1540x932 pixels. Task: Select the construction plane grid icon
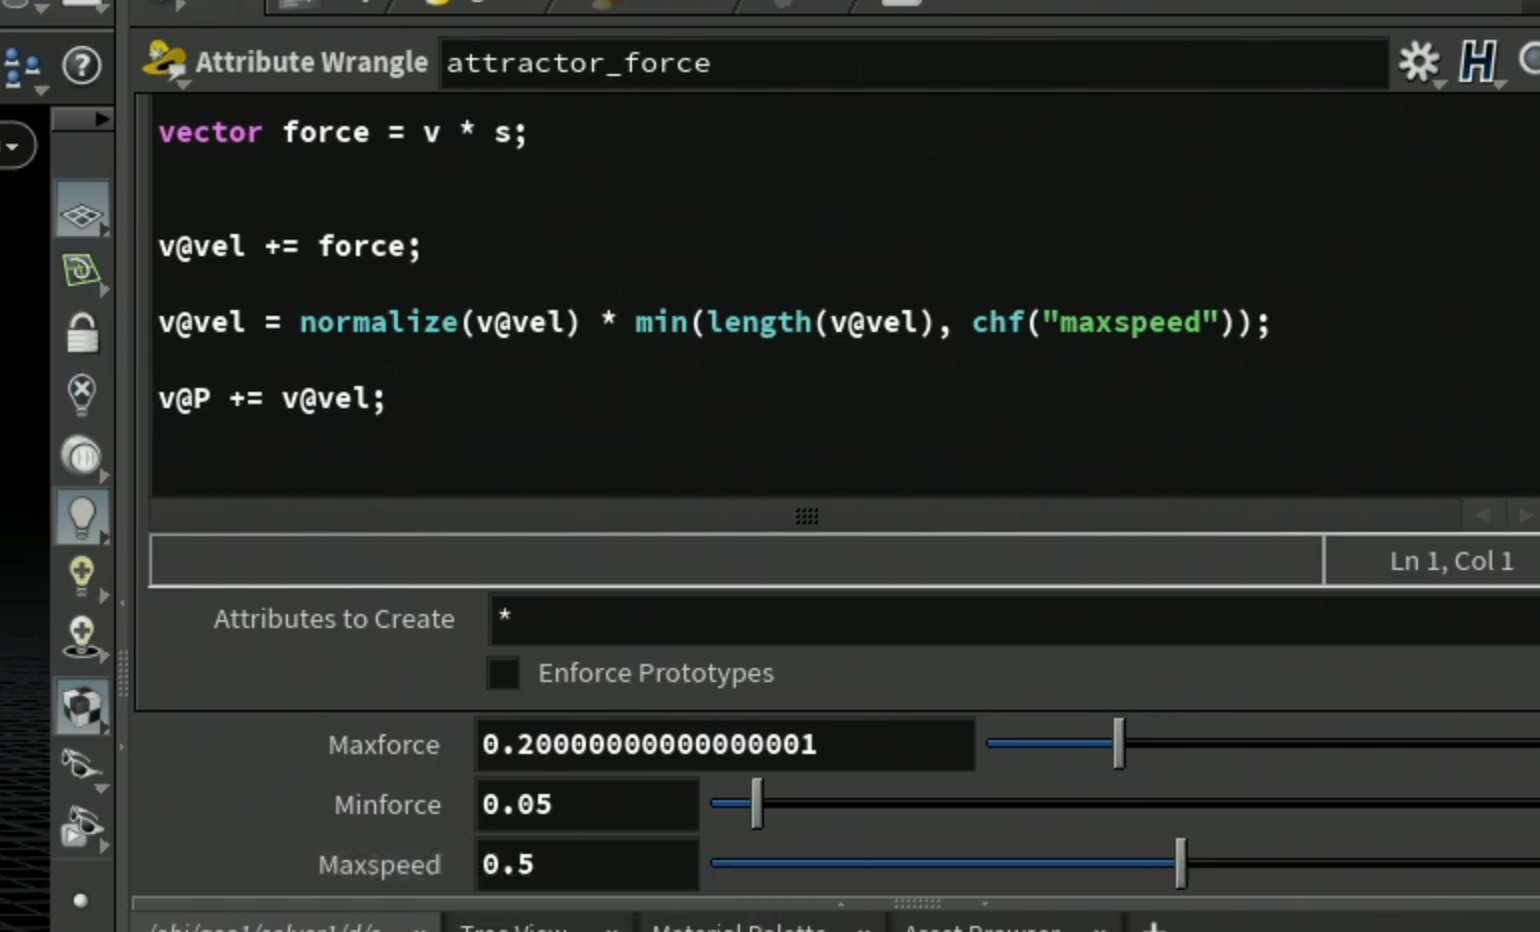click(81, 213)
